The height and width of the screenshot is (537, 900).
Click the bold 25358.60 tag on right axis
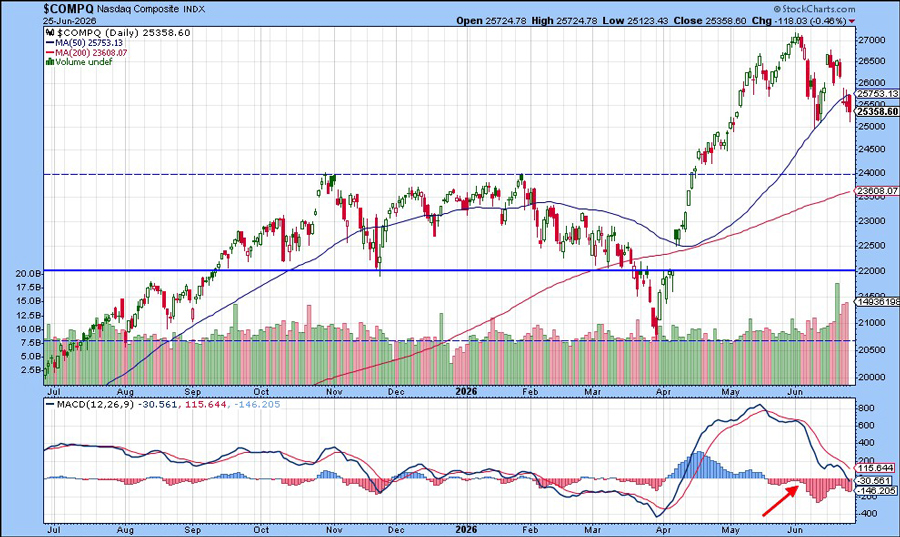pyautogui.click(x=878, y=112)
